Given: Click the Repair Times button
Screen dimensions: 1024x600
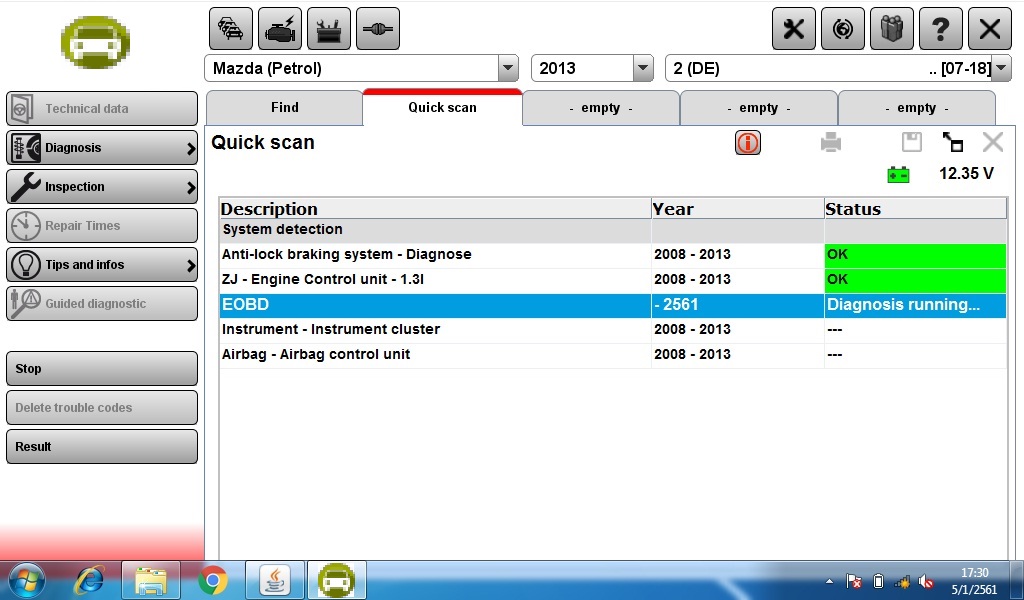Looking at the screenshot, I should click(x=102, y=225).
